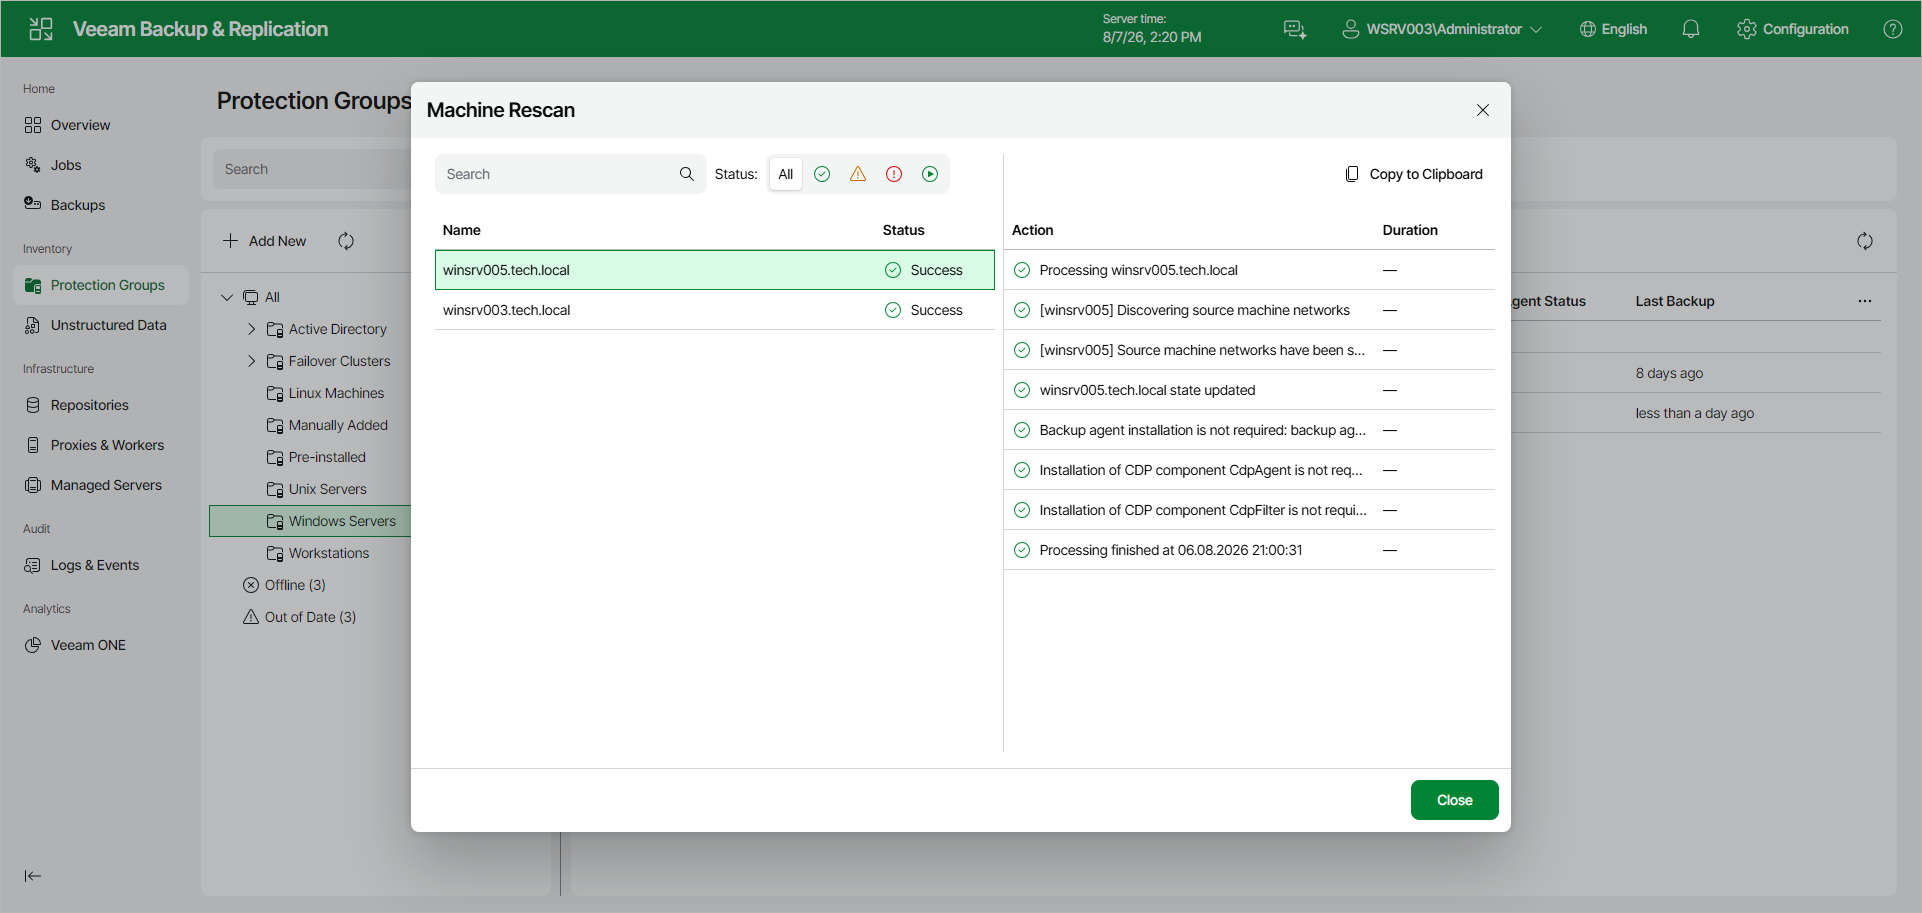Open Veeam ONE analytics
Viewport: 1922px width, 913px height.
pos(101,645)
